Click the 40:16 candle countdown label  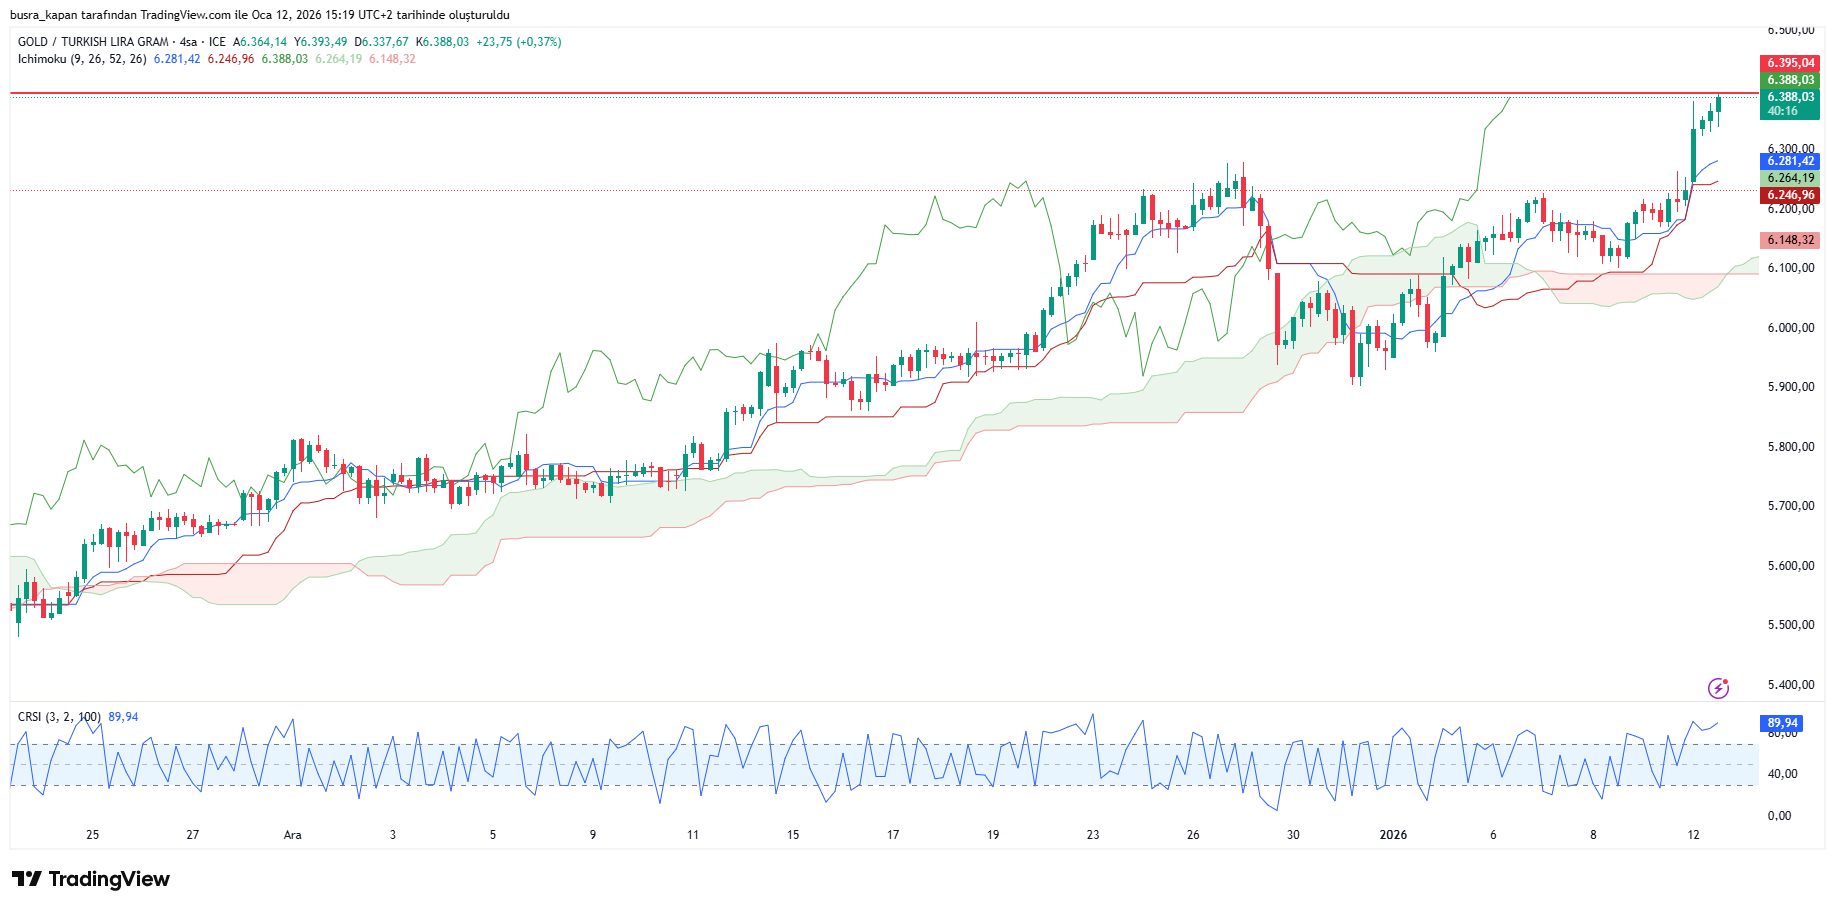(1782, 111)
